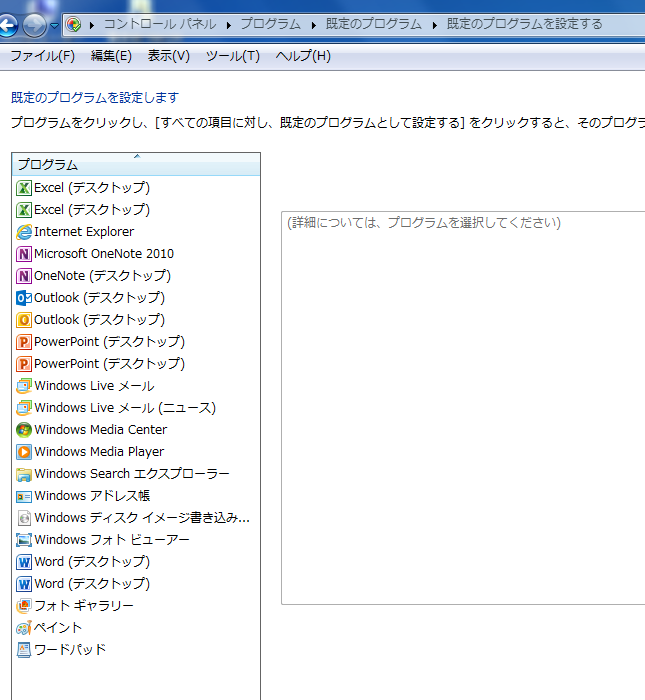The image size is (645, 700).
Task: Select the Windows Media Center icon
Action: click(24, 430)
